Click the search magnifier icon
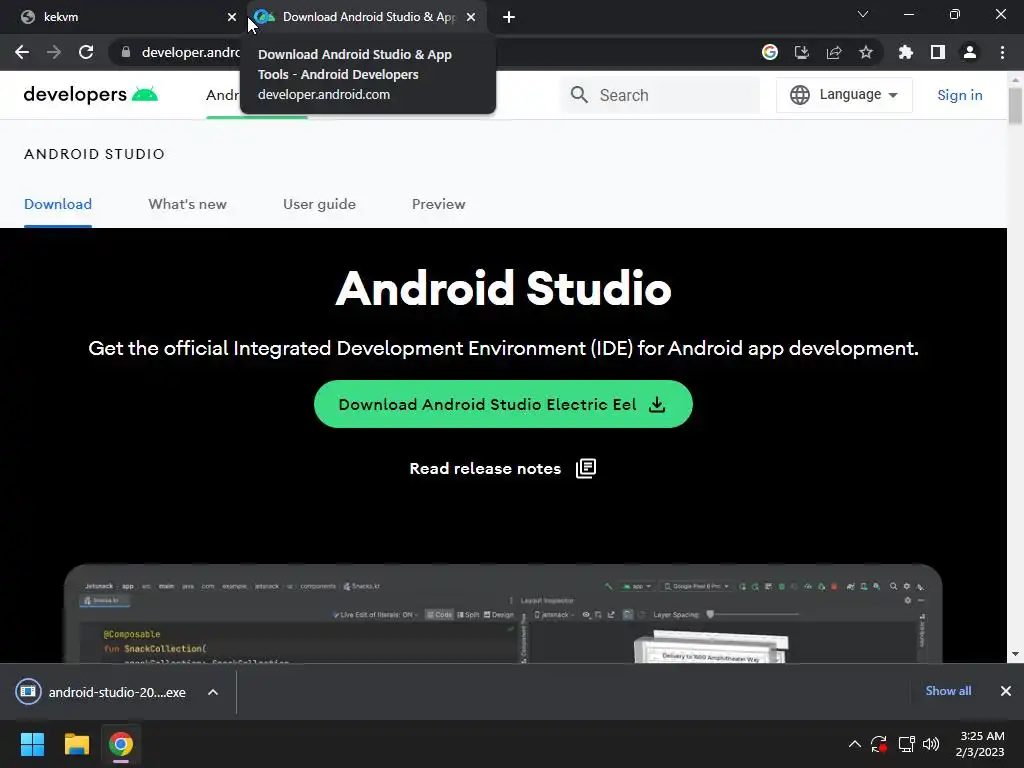Image resolution: width=1024 pixels, height=768 pixels. (x=579, y=95)
